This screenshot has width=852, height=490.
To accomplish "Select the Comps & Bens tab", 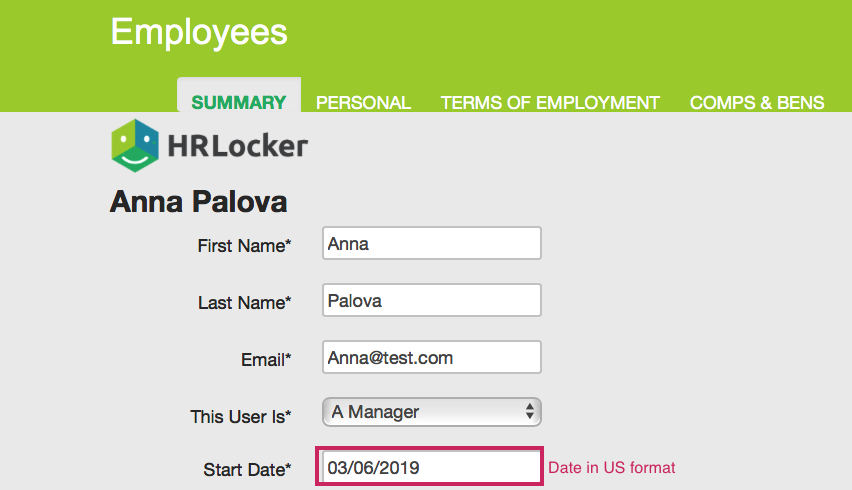I will (757, 102).
